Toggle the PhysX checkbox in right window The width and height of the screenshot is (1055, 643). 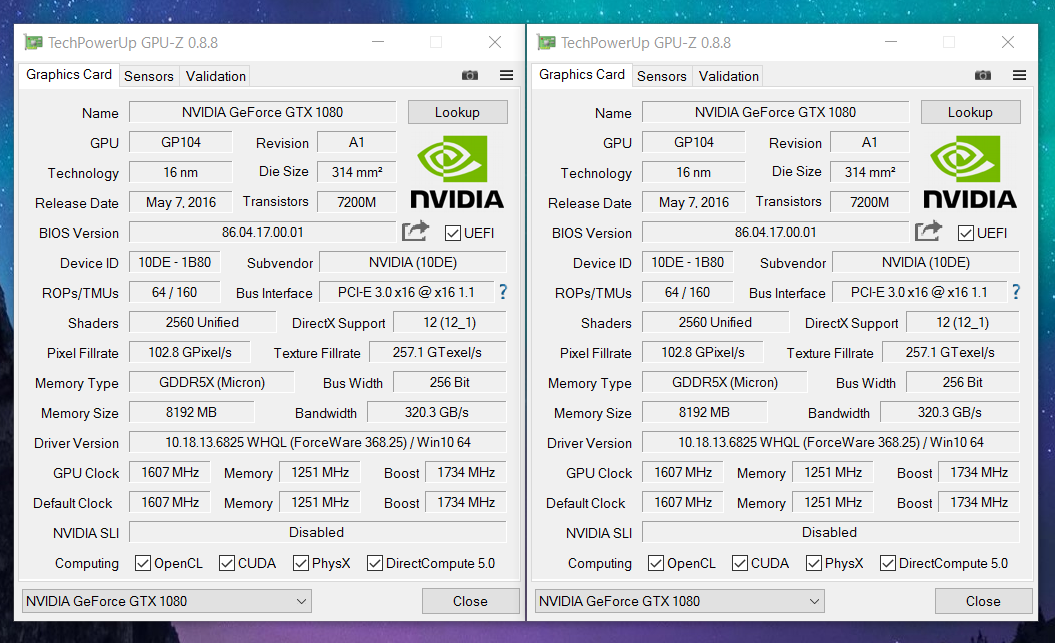(x=814, y=563)
